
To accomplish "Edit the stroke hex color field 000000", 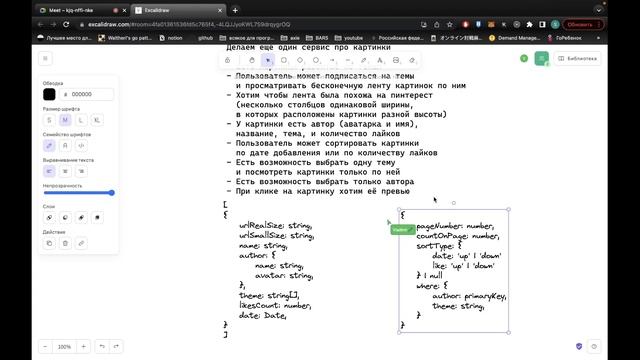I will 87,94.
